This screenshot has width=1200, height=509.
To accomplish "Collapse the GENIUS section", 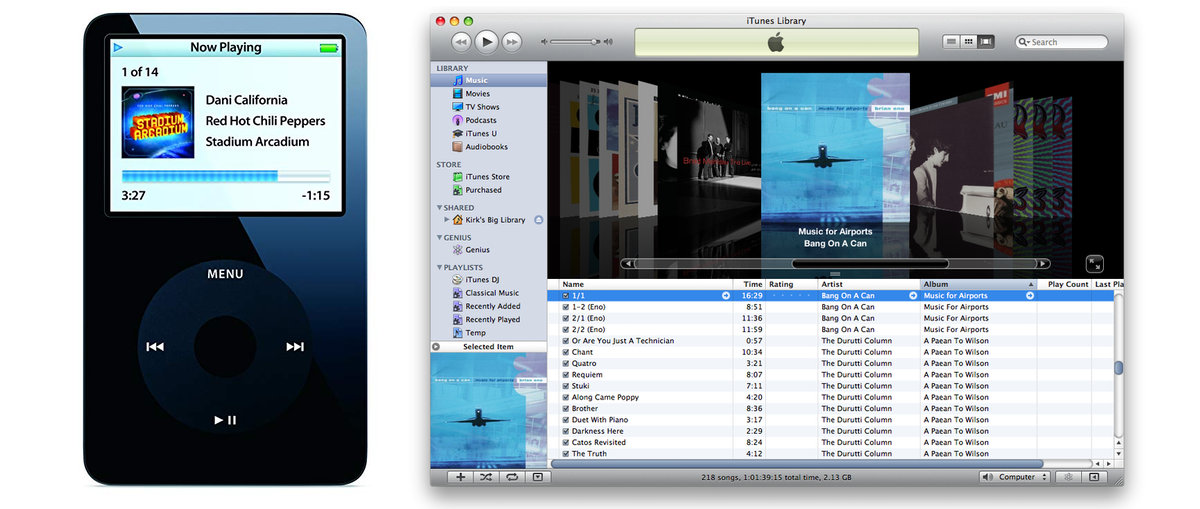I will [439, 238].
